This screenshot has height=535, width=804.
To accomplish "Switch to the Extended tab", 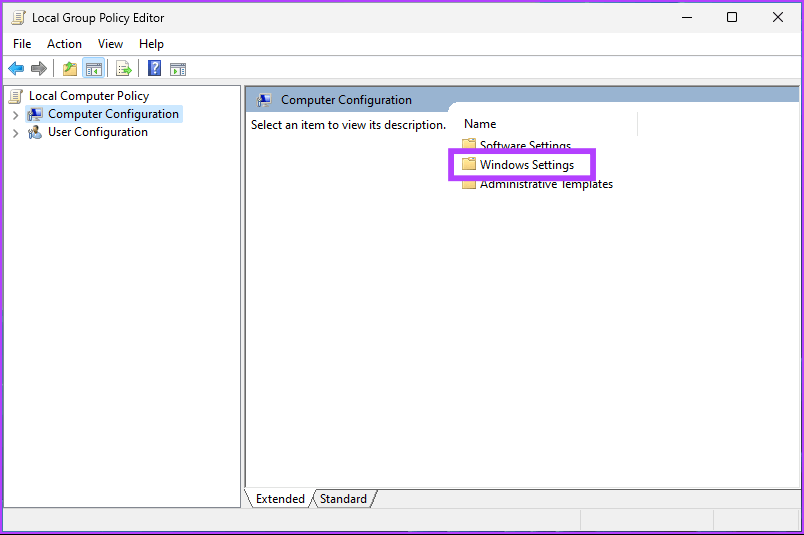I will tap(280, 499).
